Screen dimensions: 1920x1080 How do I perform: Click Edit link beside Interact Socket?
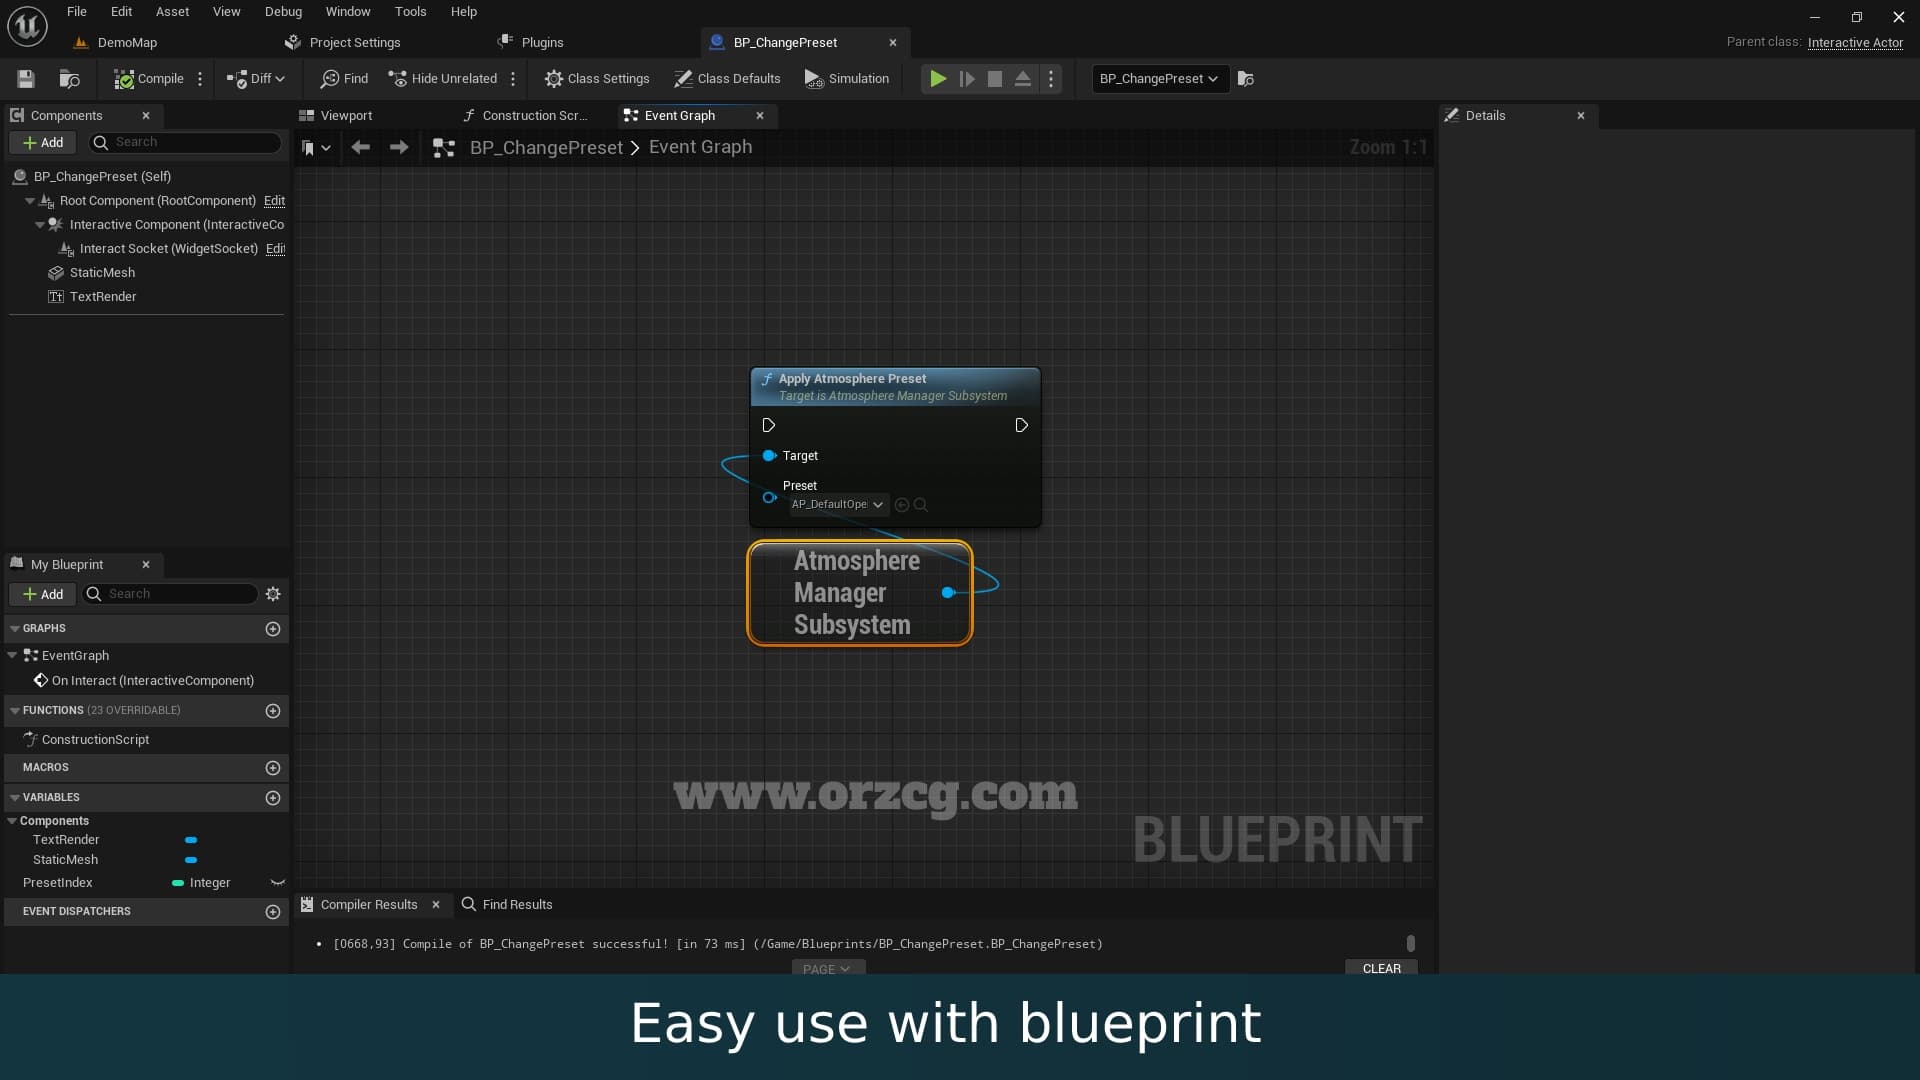coord(276,249)
